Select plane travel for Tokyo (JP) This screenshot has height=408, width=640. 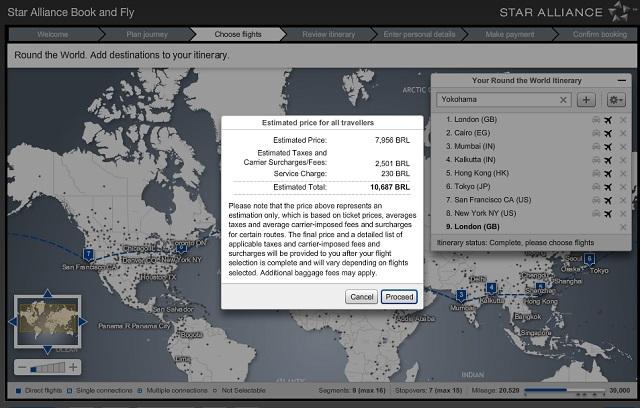tap(608, 187)
